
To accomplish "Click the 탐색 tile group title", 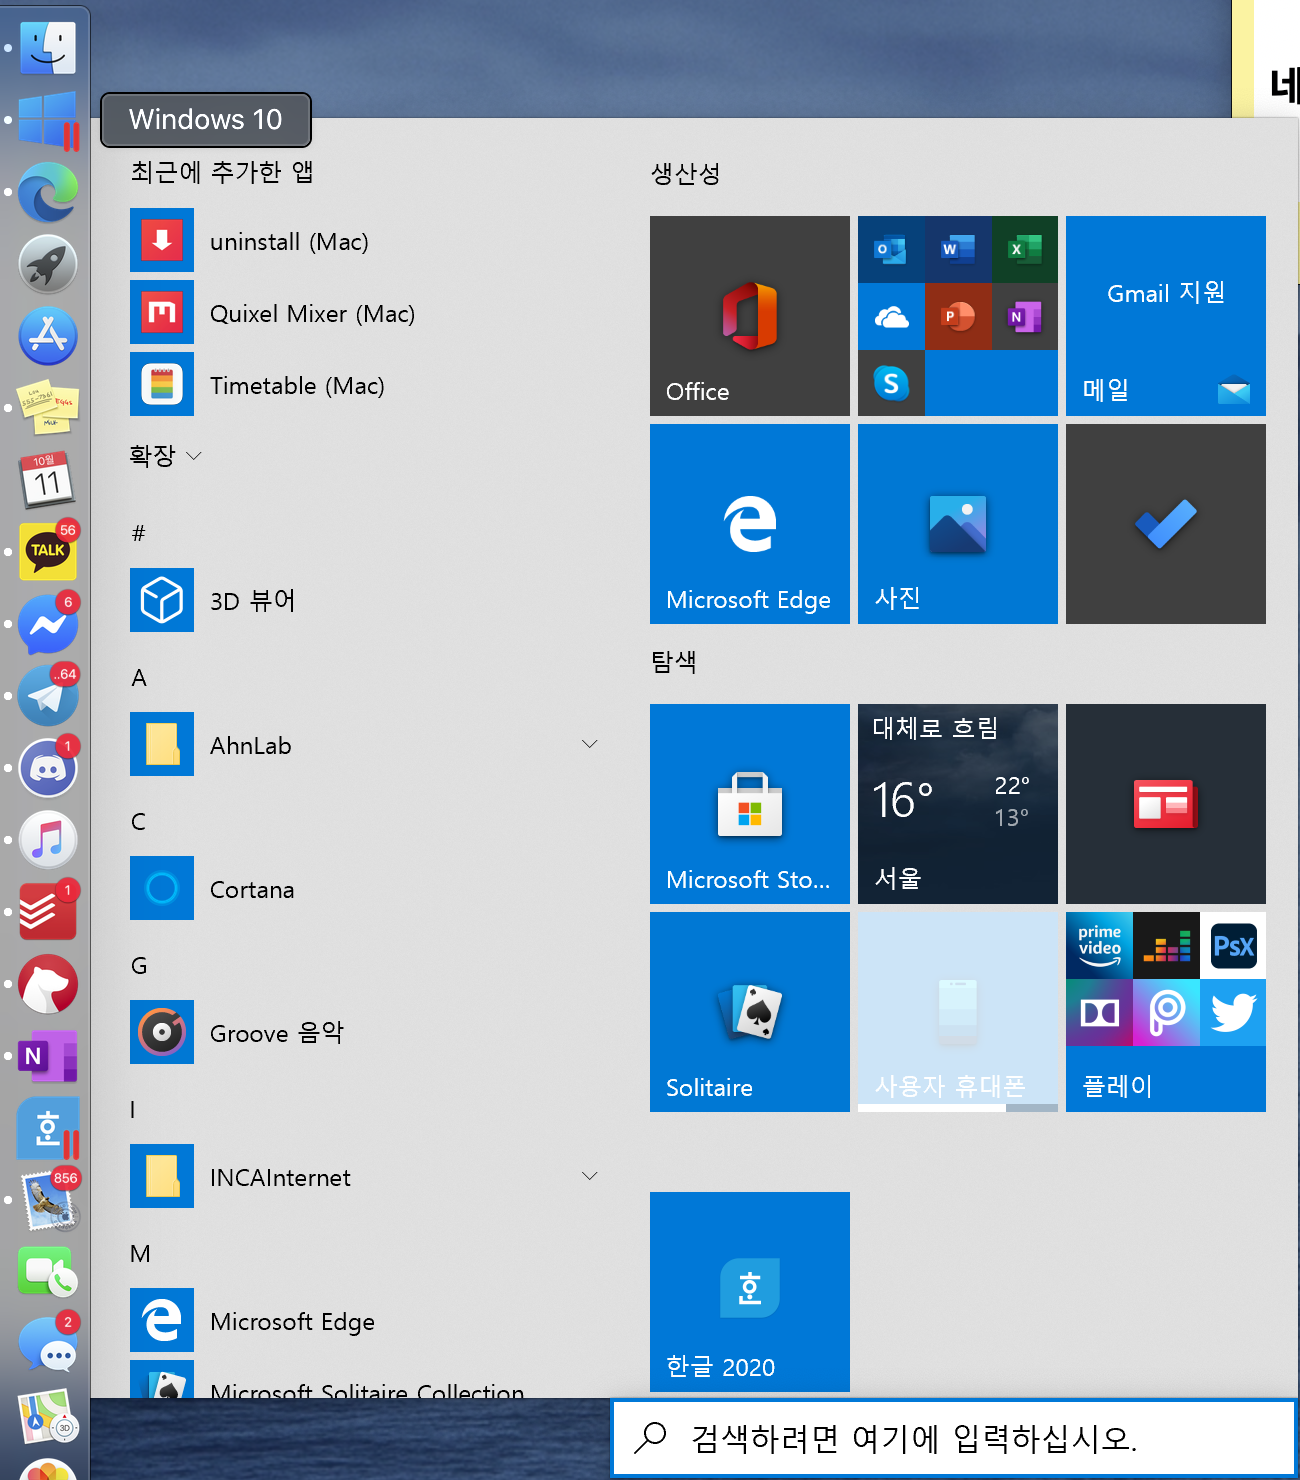I will (x=674, y=661).
